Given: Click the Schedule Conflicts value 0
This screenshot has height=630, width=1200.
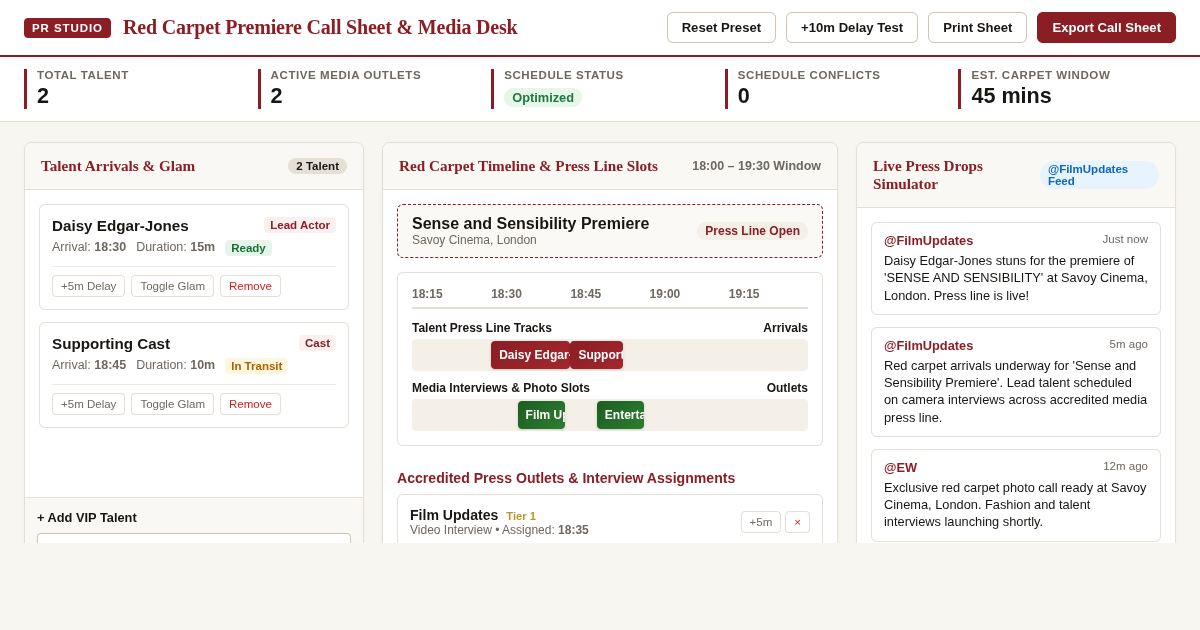Looking at the screenshot, I should (744, 96).
